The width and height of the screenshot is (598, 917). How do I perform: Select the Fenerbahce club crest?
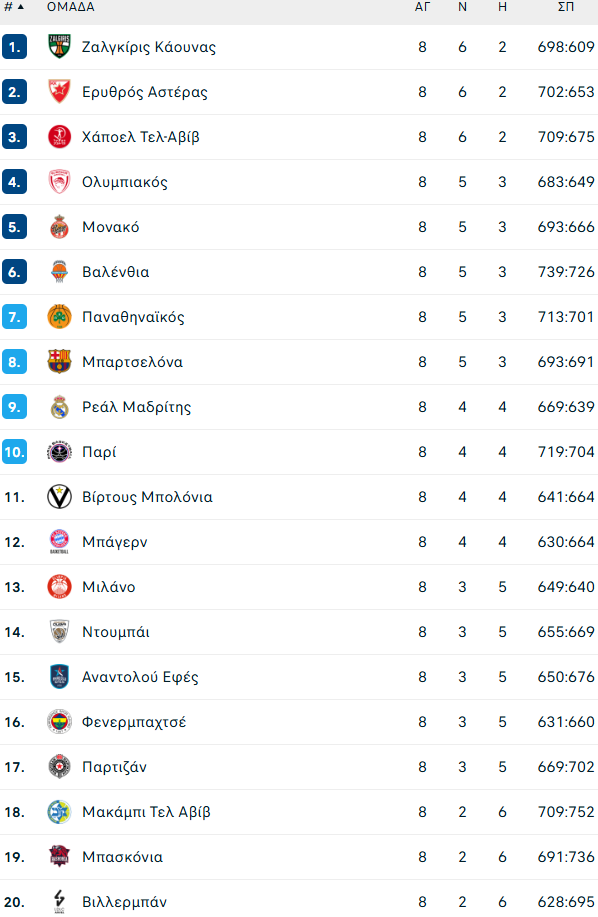[x=59, y=721]
